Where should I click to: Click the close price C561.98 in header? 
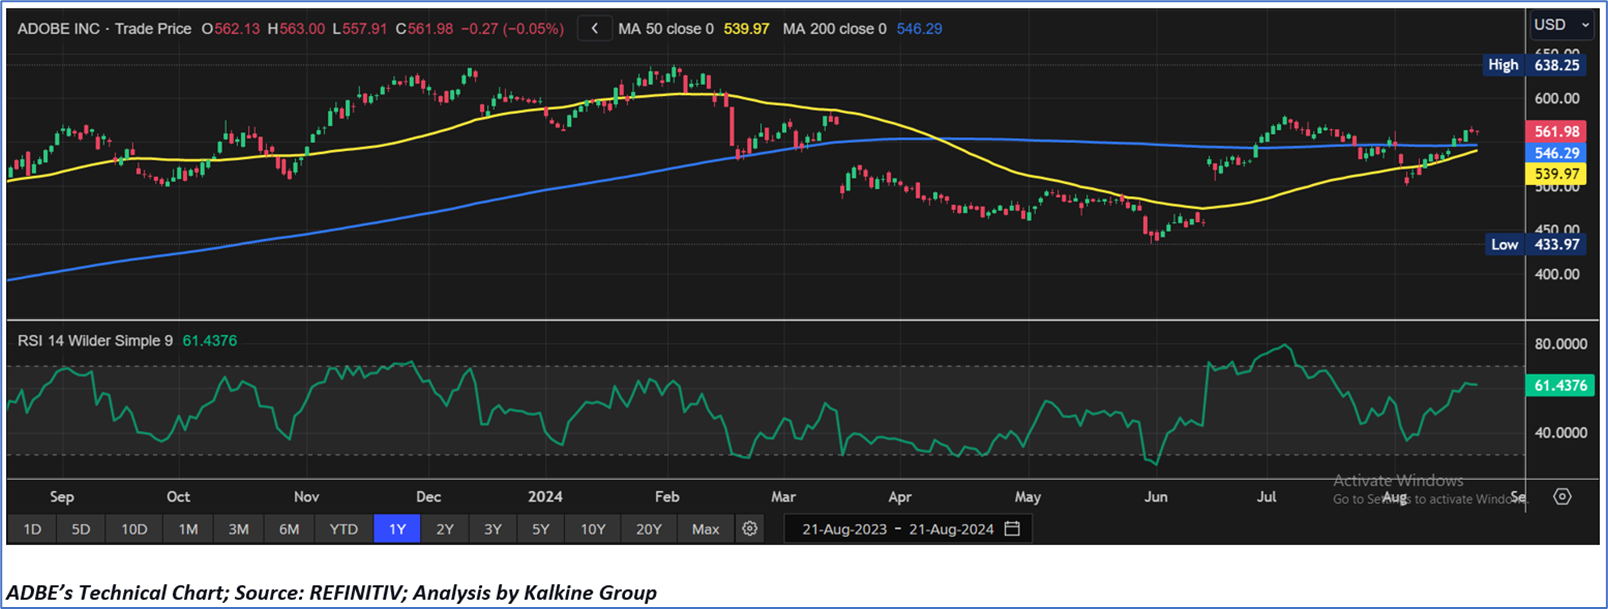coord(424,29)
